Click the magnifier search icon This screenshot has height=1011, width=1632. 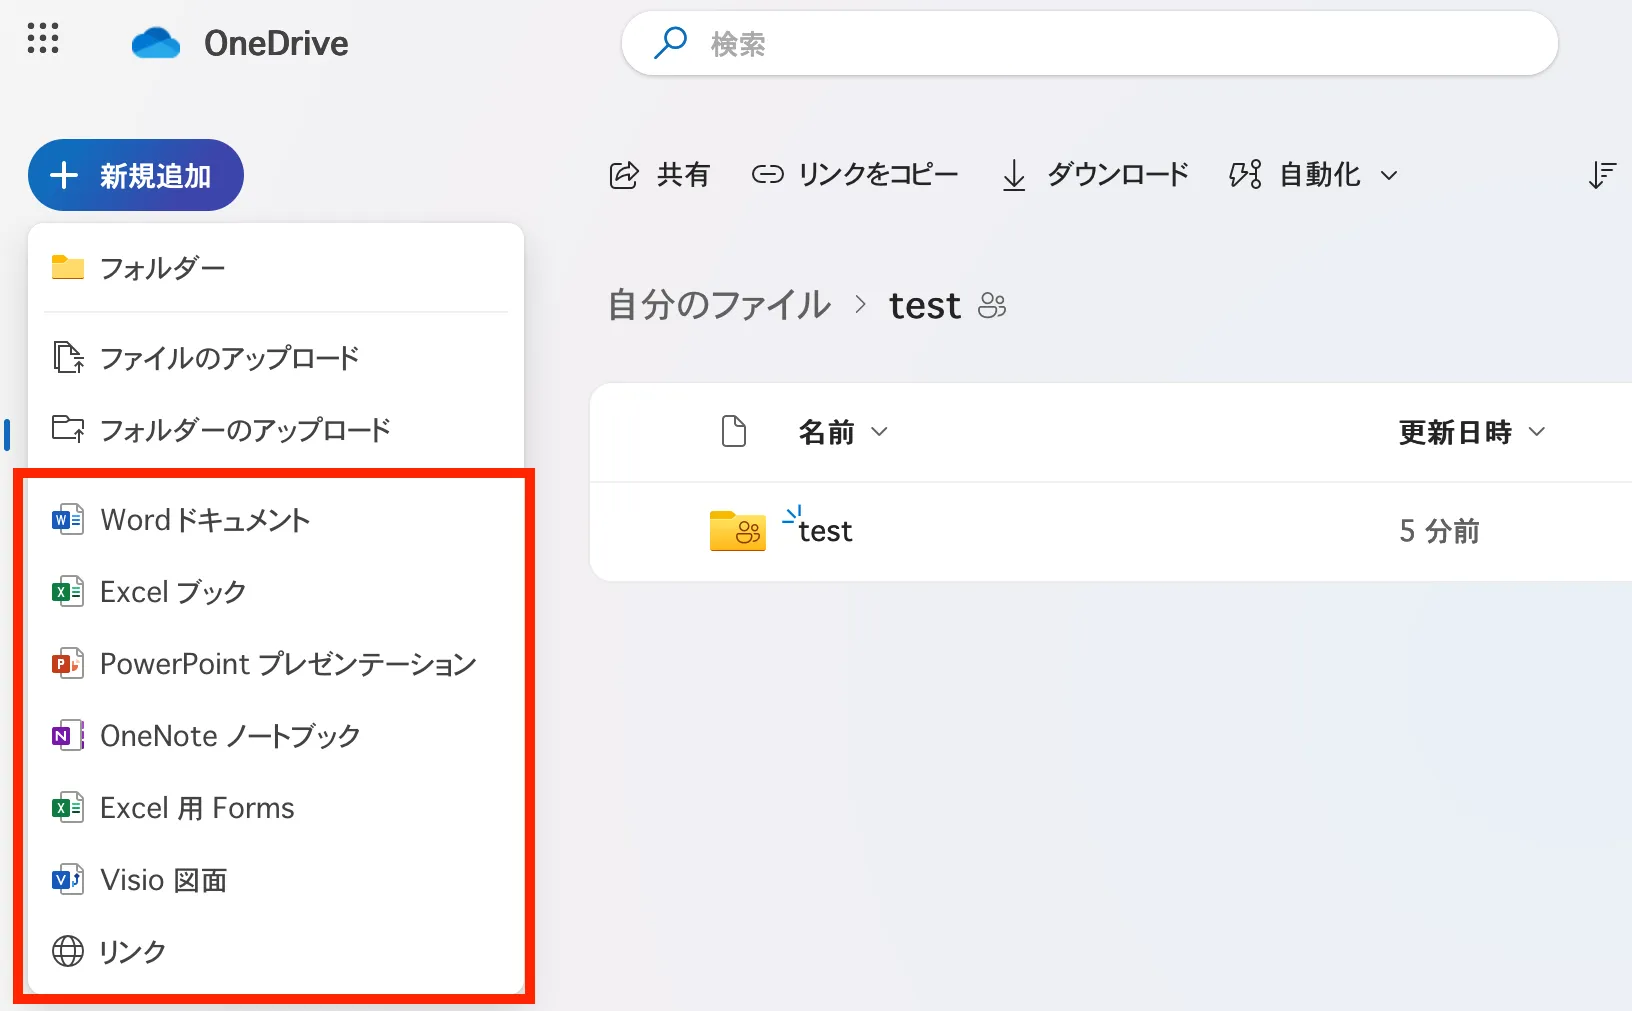(670, 43)
